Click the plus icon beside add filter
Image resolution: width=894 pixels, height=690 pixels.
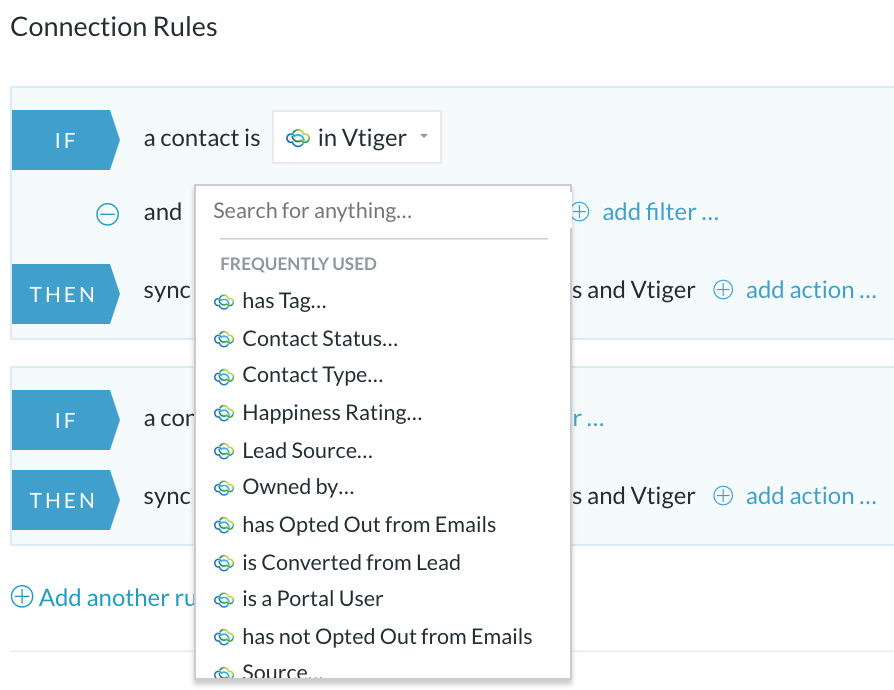tap(580, 212)
